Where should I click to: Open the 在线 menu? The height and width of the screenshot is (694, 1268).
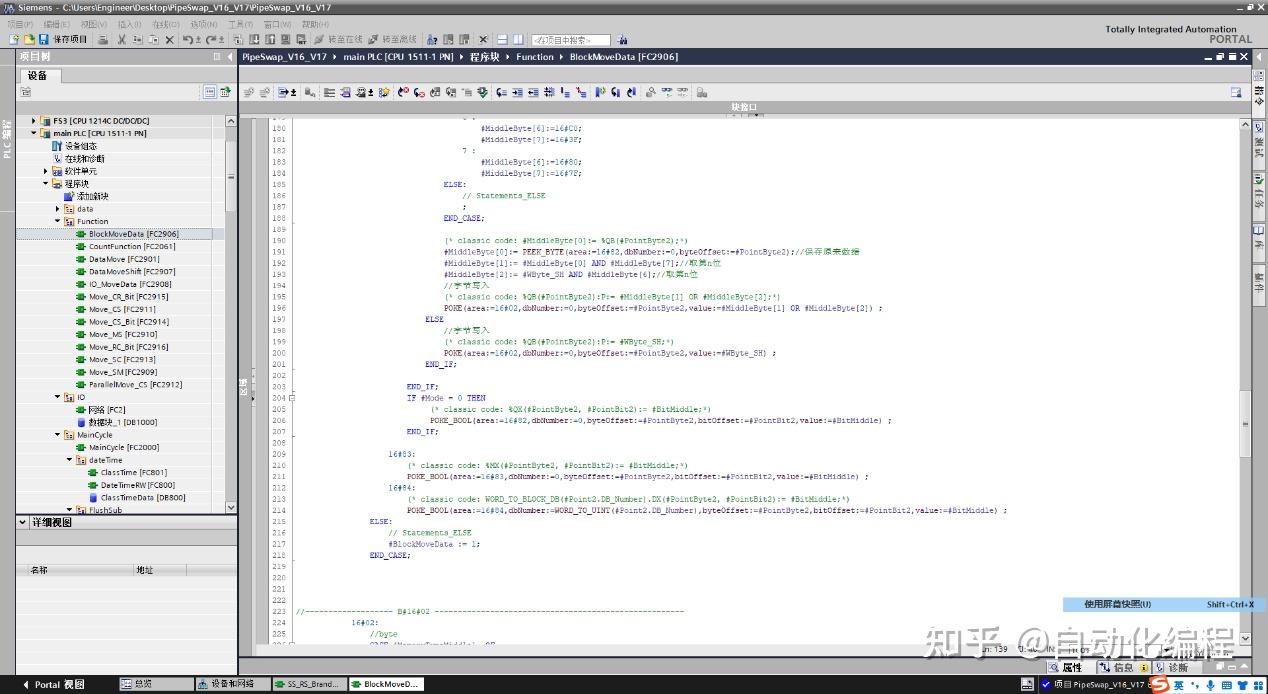[x=166, y=24]
